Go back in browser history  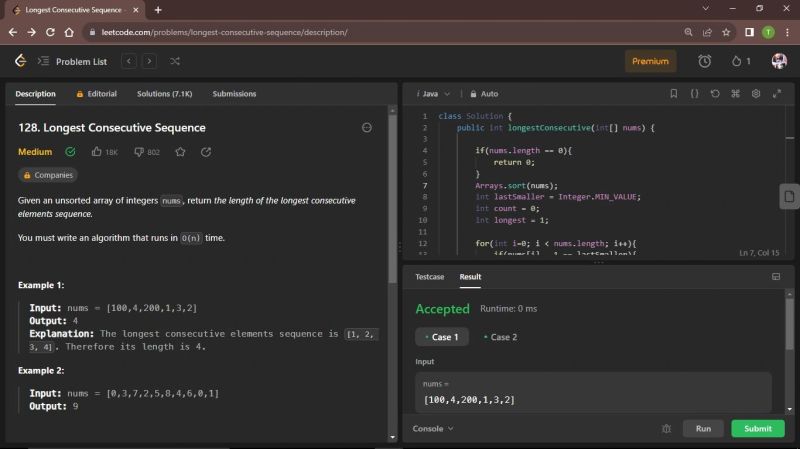point(13,32)
